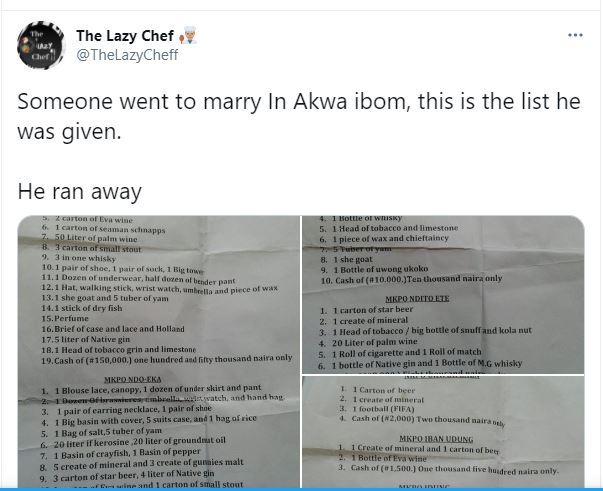
Task: Open the top-right list photo
Action: click(x=443, y=294)
